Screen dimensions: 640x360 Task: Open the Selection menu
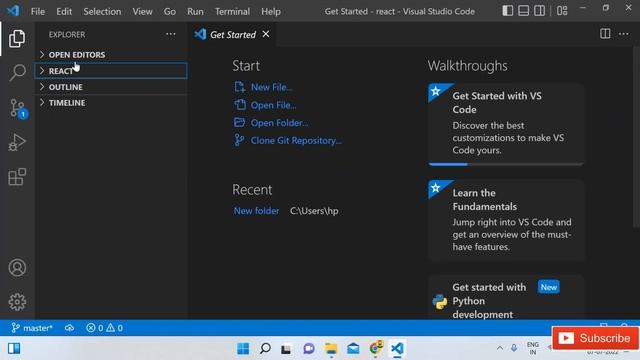coord(102,11)
